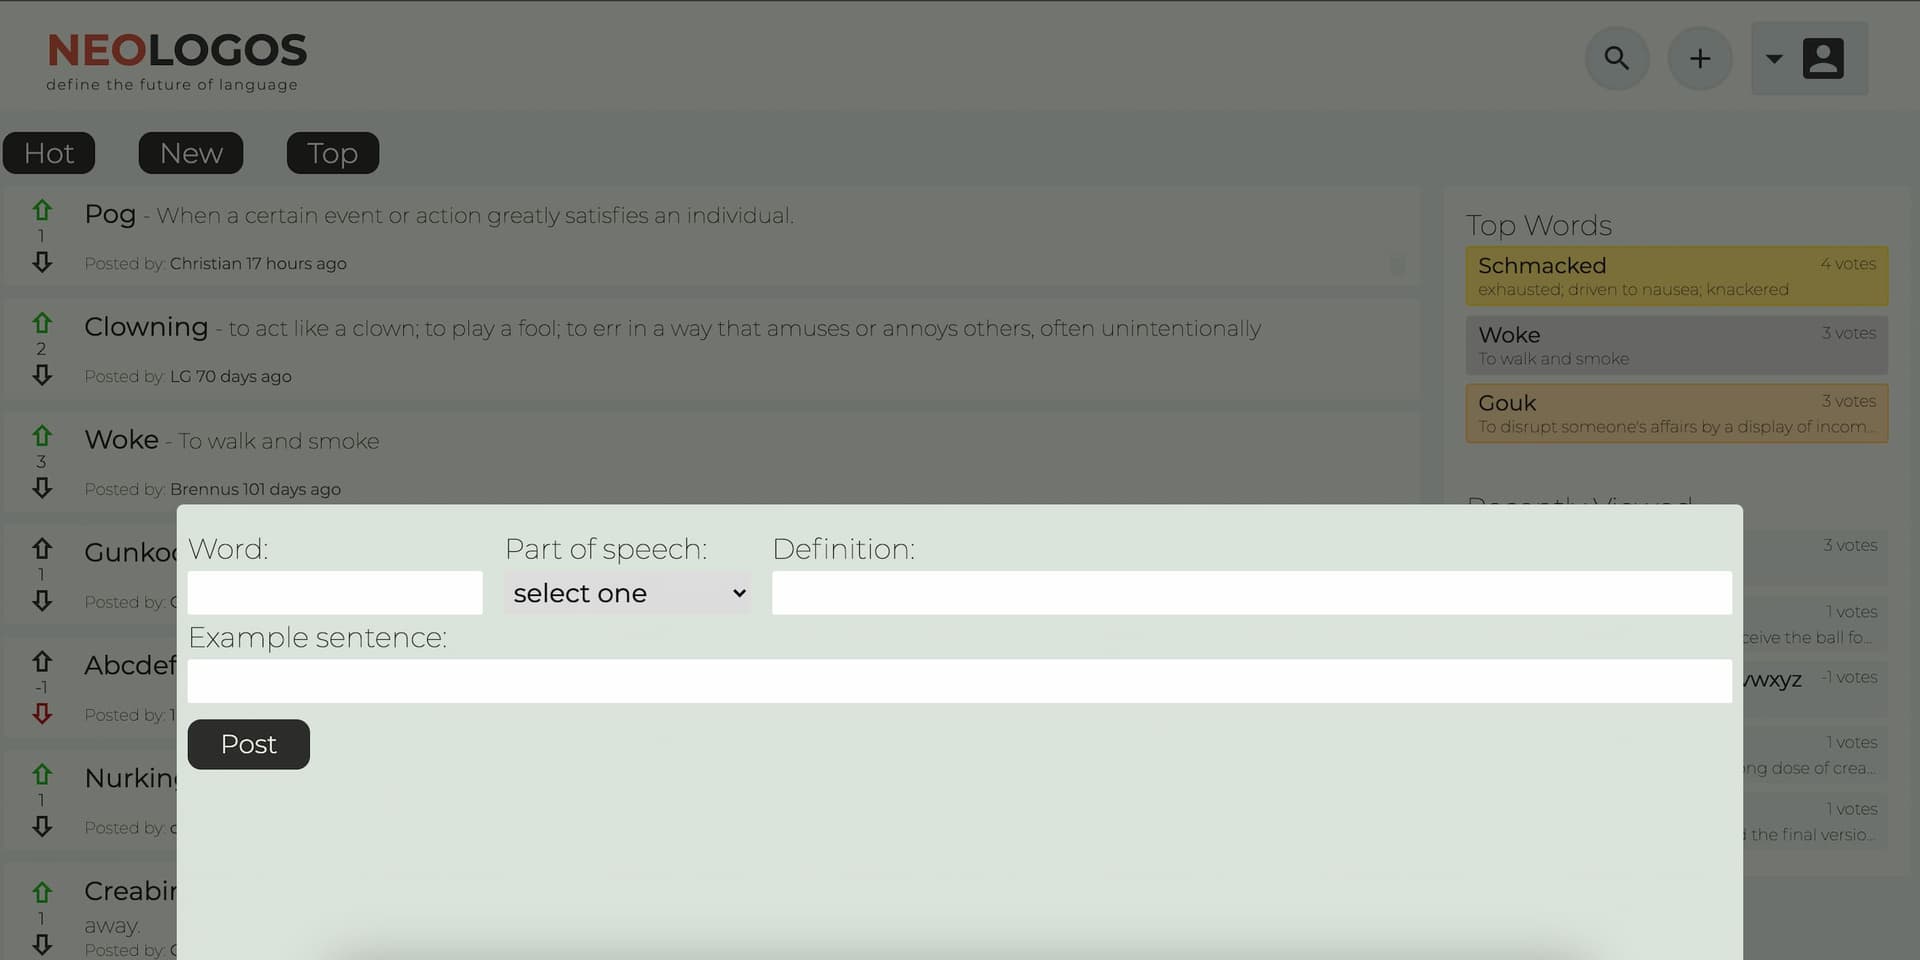1920x960 pixels.
Task: Upvote the word Clowning
Action: coord(42,323)
